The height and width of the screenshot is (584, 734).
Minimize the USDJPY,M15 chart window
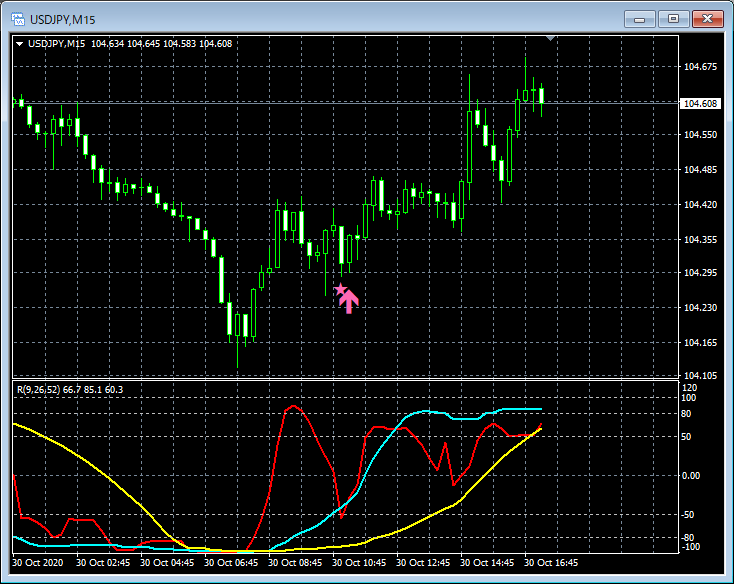pyautogui.click(x=639, y=19)
